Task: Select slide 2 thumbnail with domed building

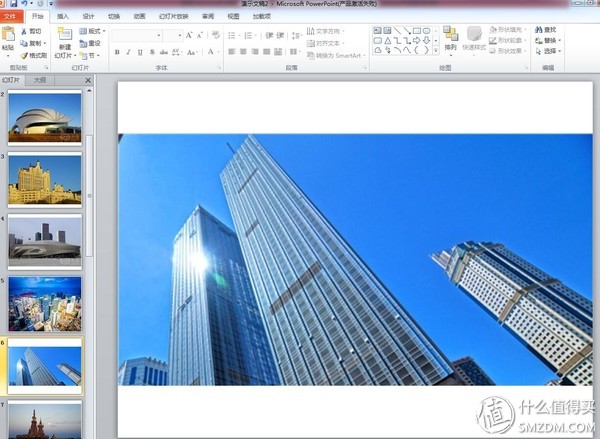Action: click(45, 118)
